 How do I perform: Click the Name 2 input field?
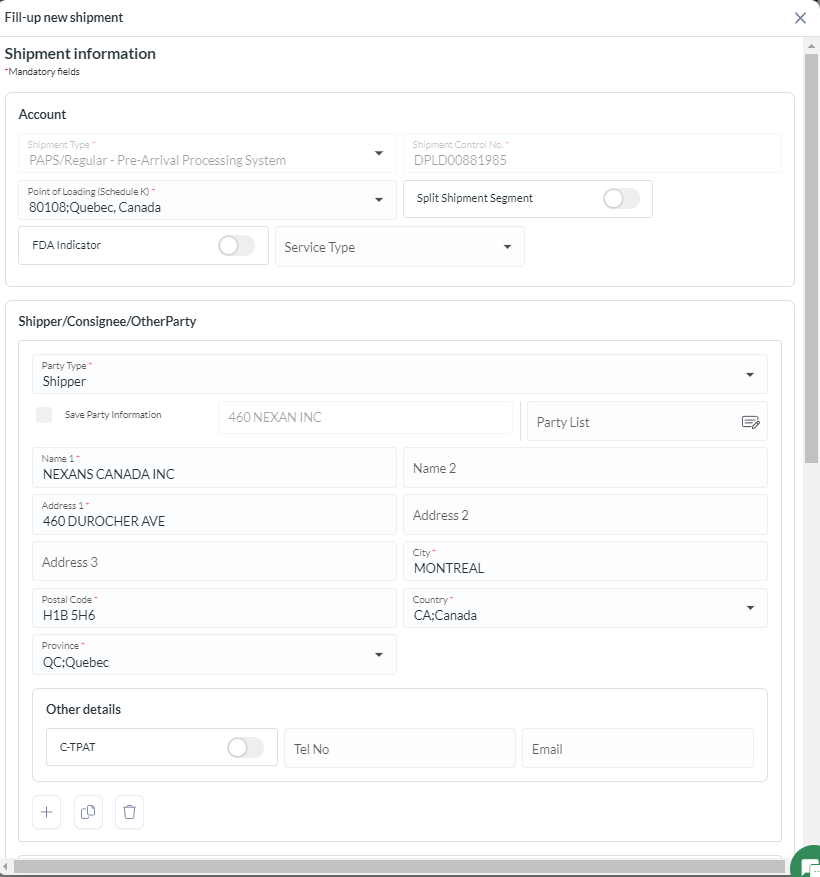tap(585, 468)
